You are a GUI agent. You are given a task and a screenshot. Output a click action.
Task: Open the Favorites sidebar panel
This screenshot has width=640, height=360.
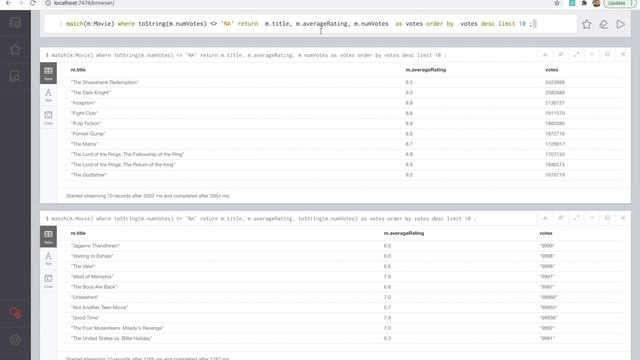(15, 49)
